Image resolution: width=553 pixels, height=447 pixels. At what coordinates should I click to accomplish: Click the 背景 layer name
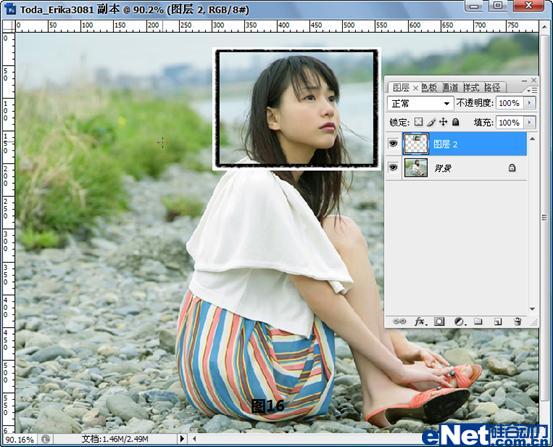click(443, 168)
